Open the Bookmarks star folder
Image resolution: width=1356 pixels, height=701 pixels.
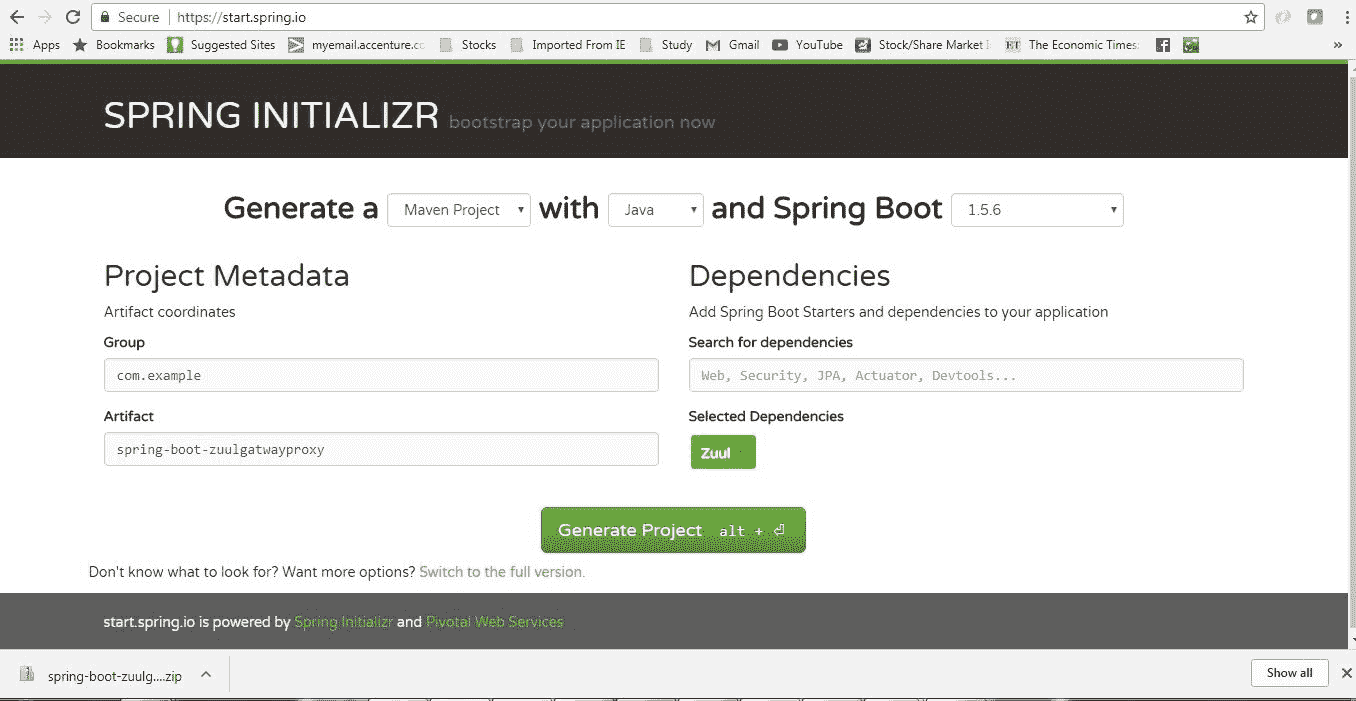pos(114,45)
